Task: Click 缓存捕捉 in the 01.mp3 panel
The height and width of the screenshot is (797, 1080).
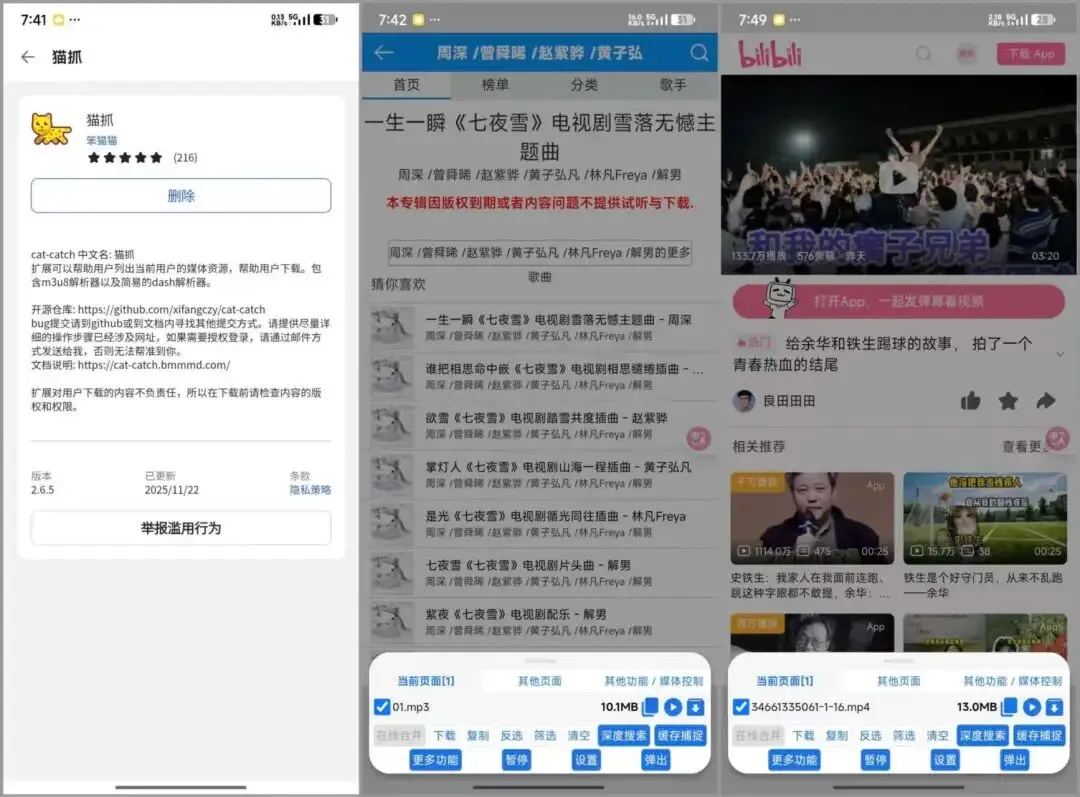Action: [x=681, y=736]
